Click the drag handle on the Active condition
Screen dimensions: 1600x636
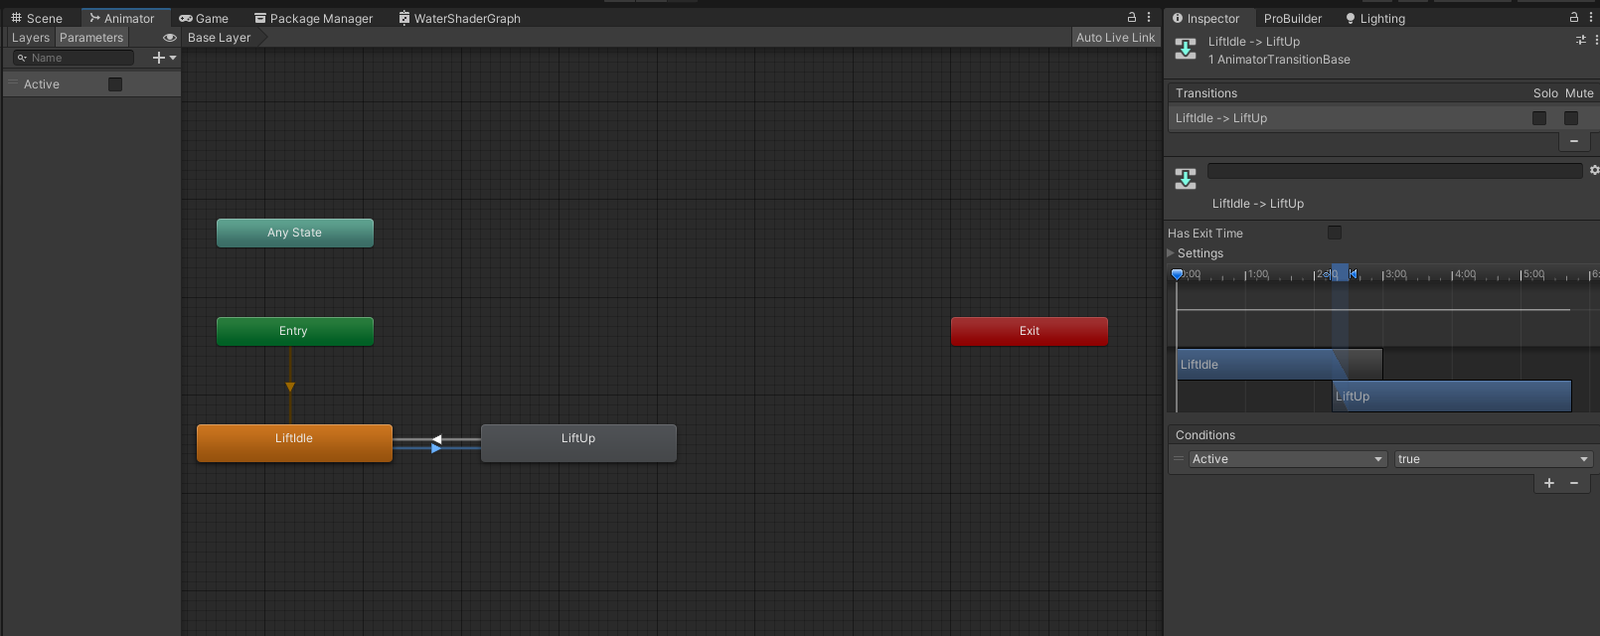click(1178, 459)
